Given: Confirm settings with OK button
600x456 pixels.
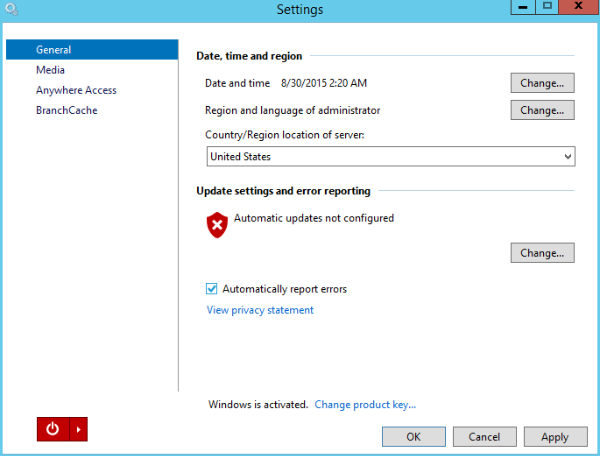Looking at the screenshot, I should pyautogui.click(x=414, y=437).
